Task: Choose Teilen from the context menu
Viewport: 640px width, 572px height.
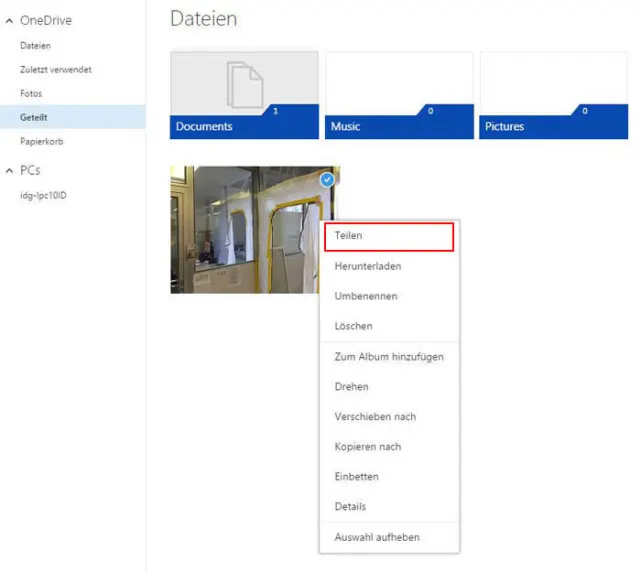Action: [389, 236]
